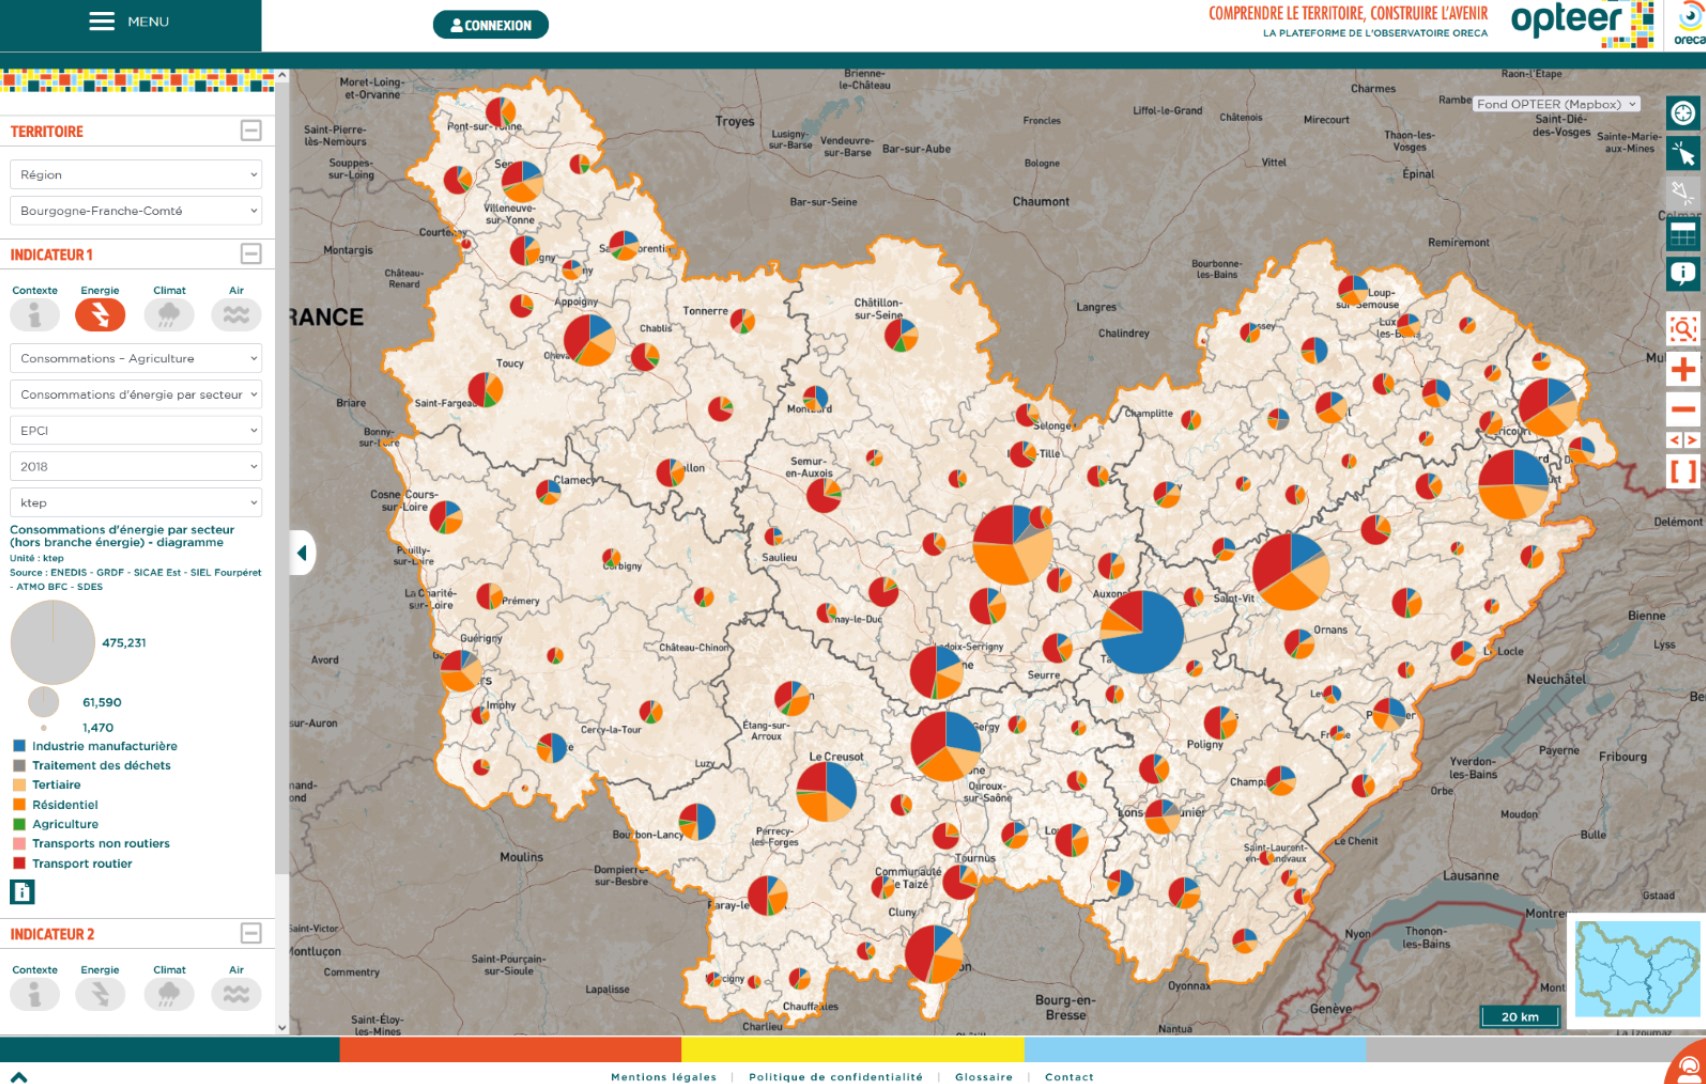
Task: Open the data table view icon
Action: [1683, 235]
